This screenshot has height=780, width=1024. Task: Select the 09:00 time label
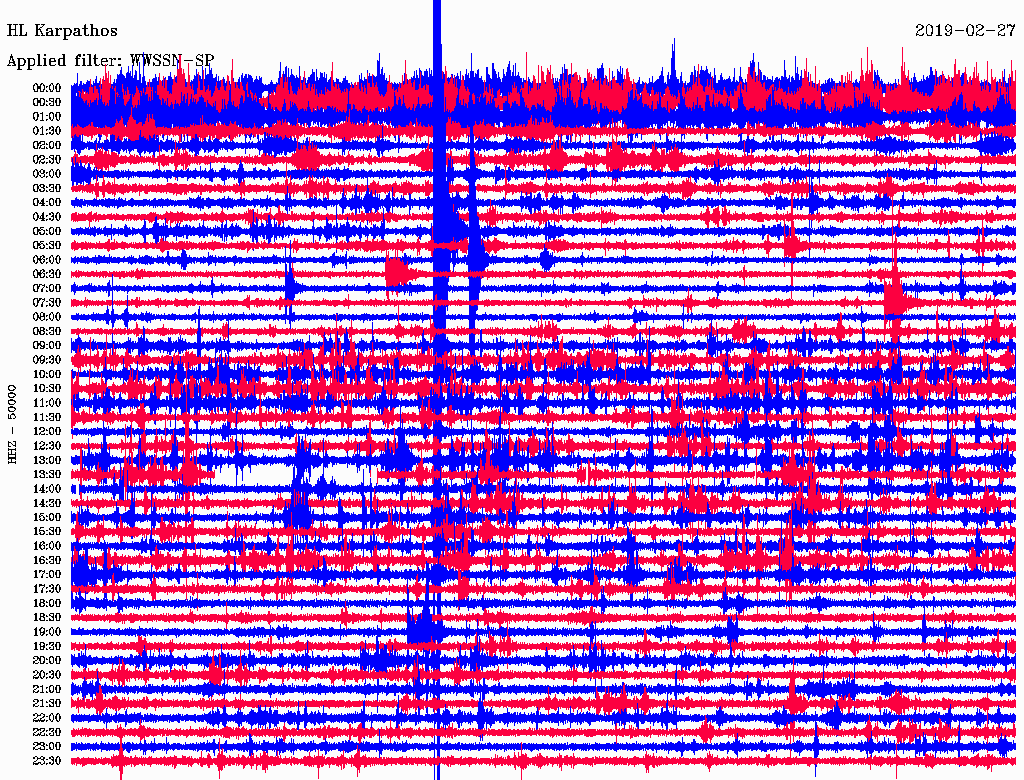(47, 346)
